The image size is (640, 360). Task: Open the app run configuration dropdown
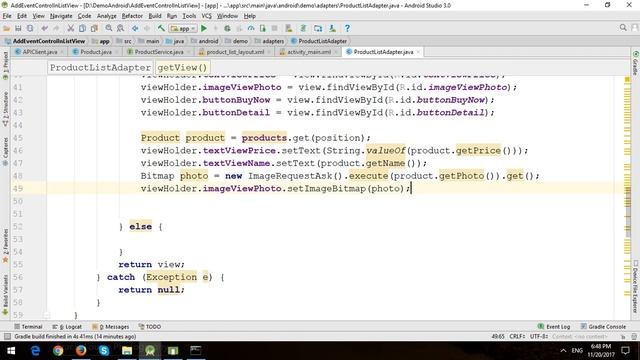(183, 29)
